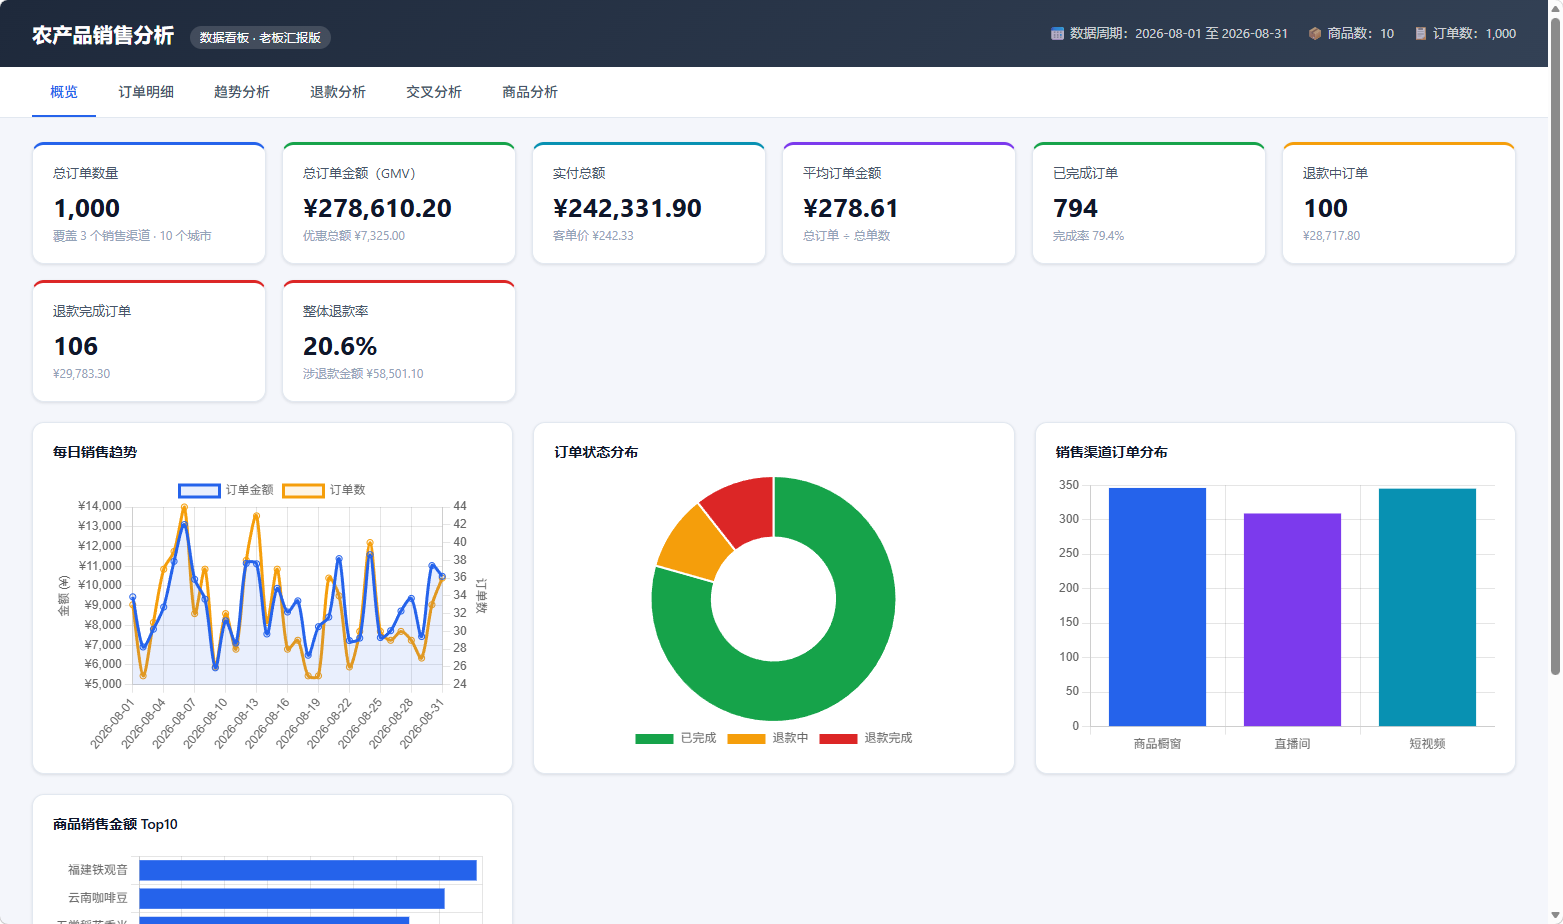Screen dimensions: 1563x924
Task: Click the 福建铁观音 bar in Top10 chart
Action: click(x=308, y=870)
